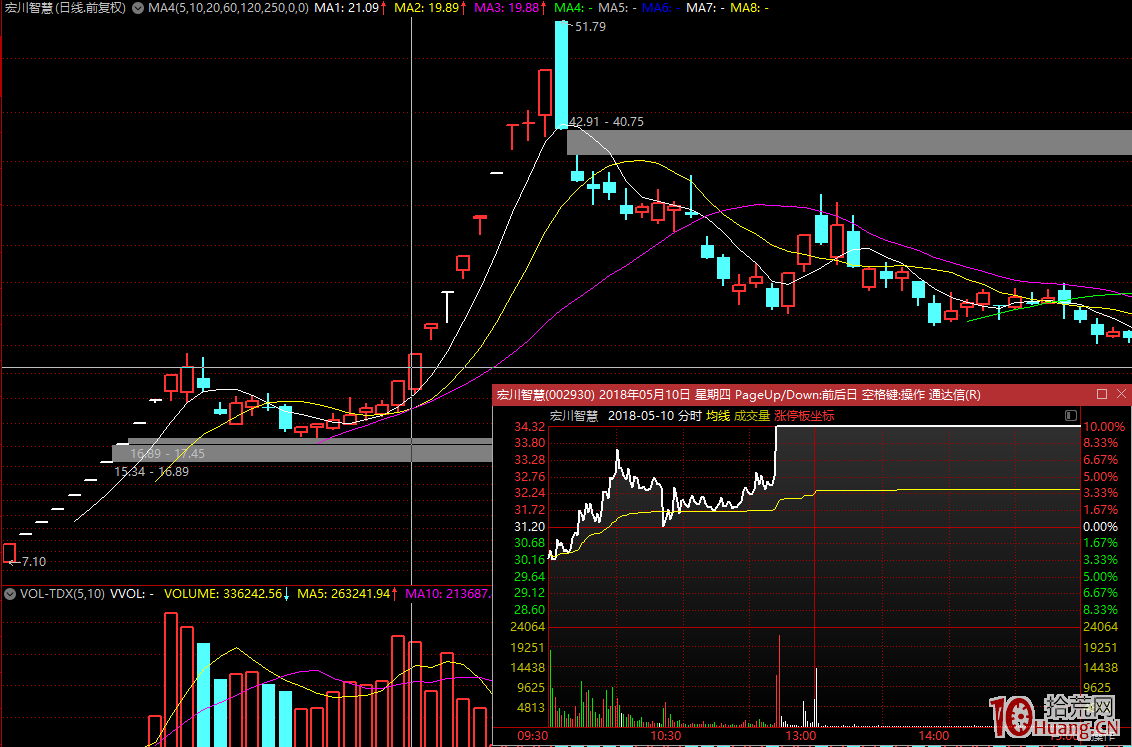Select the red 涨停板坐标 option

point(804,416)
